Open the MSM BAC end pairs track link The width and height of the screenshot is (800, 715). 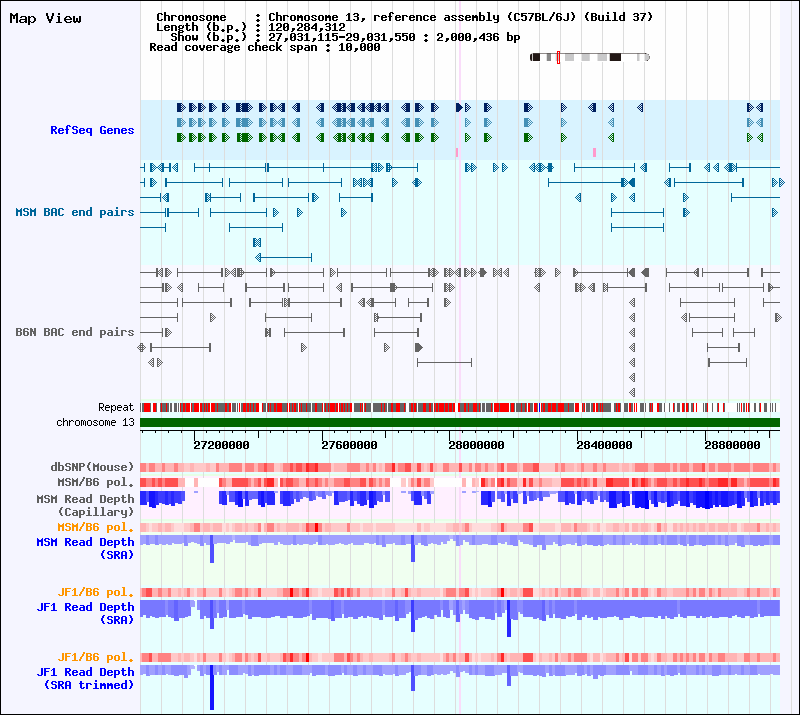click(74, 212)
